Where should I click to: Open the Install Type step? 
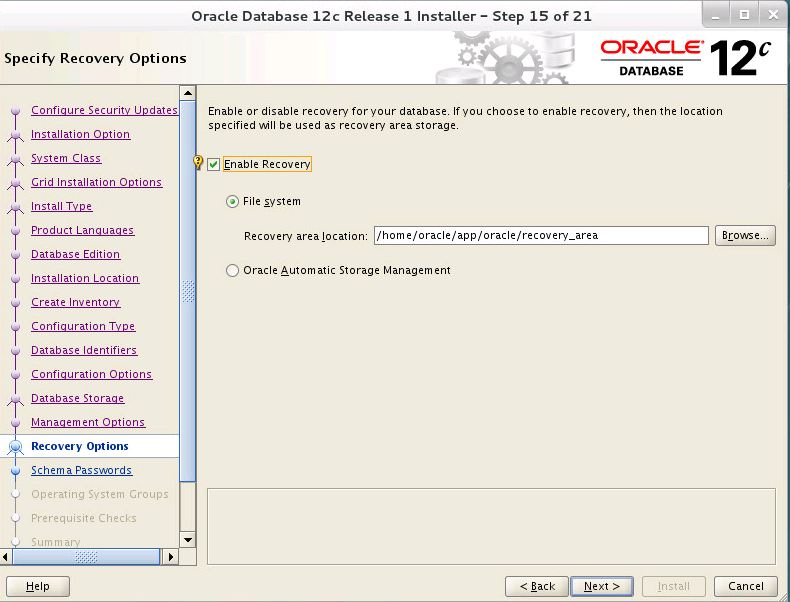click(x=61, y=207)
